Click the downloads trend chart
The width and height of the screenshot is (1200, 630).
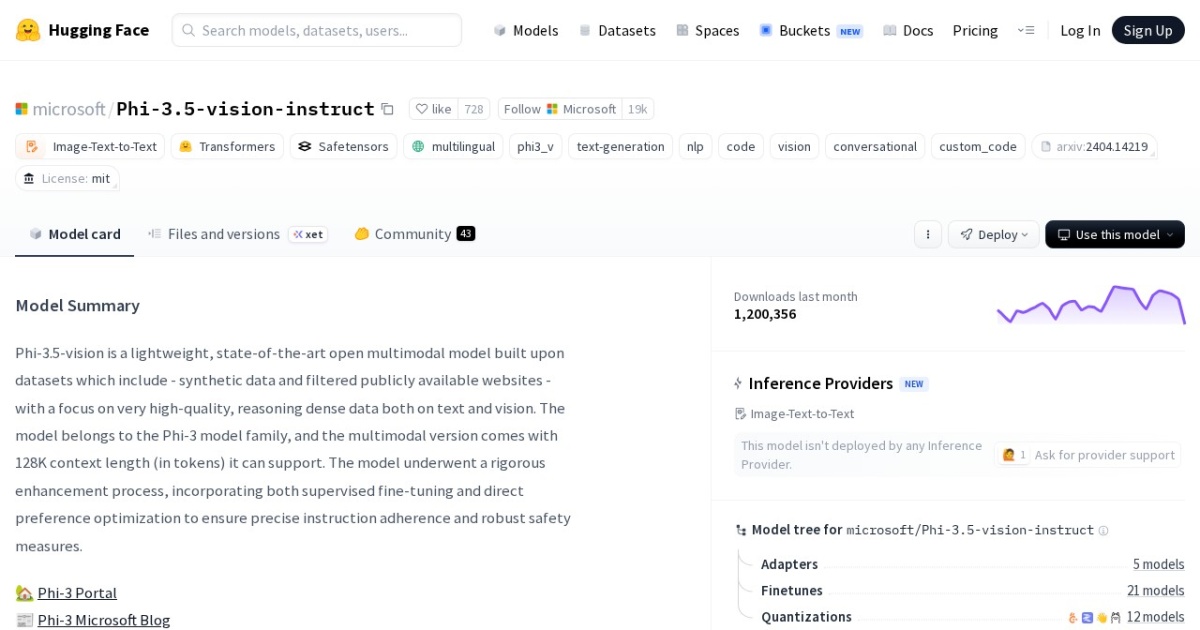click(x=1090, y=305)
